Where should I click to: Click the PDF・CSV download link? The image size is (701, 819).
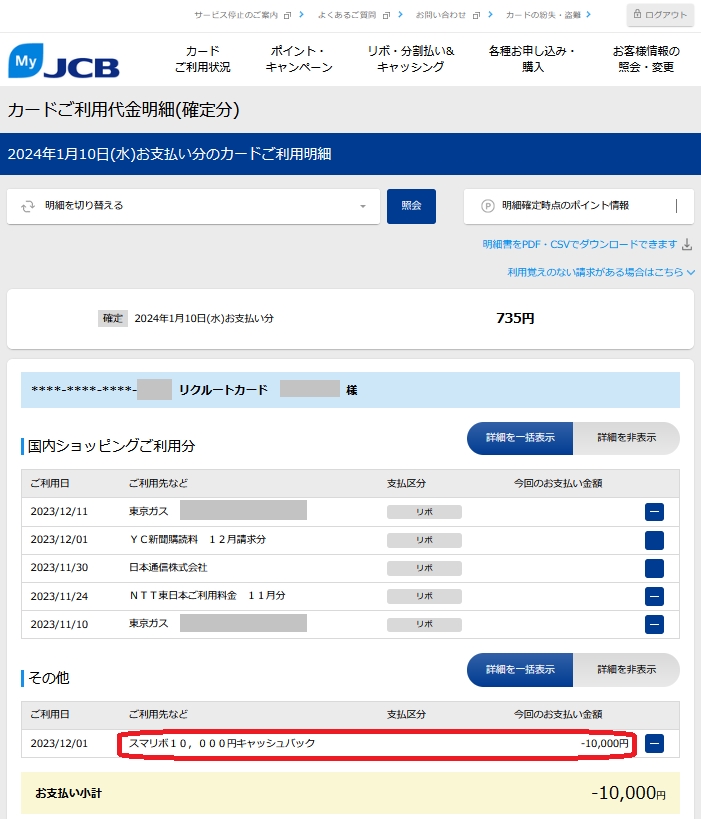coord(579,244)
